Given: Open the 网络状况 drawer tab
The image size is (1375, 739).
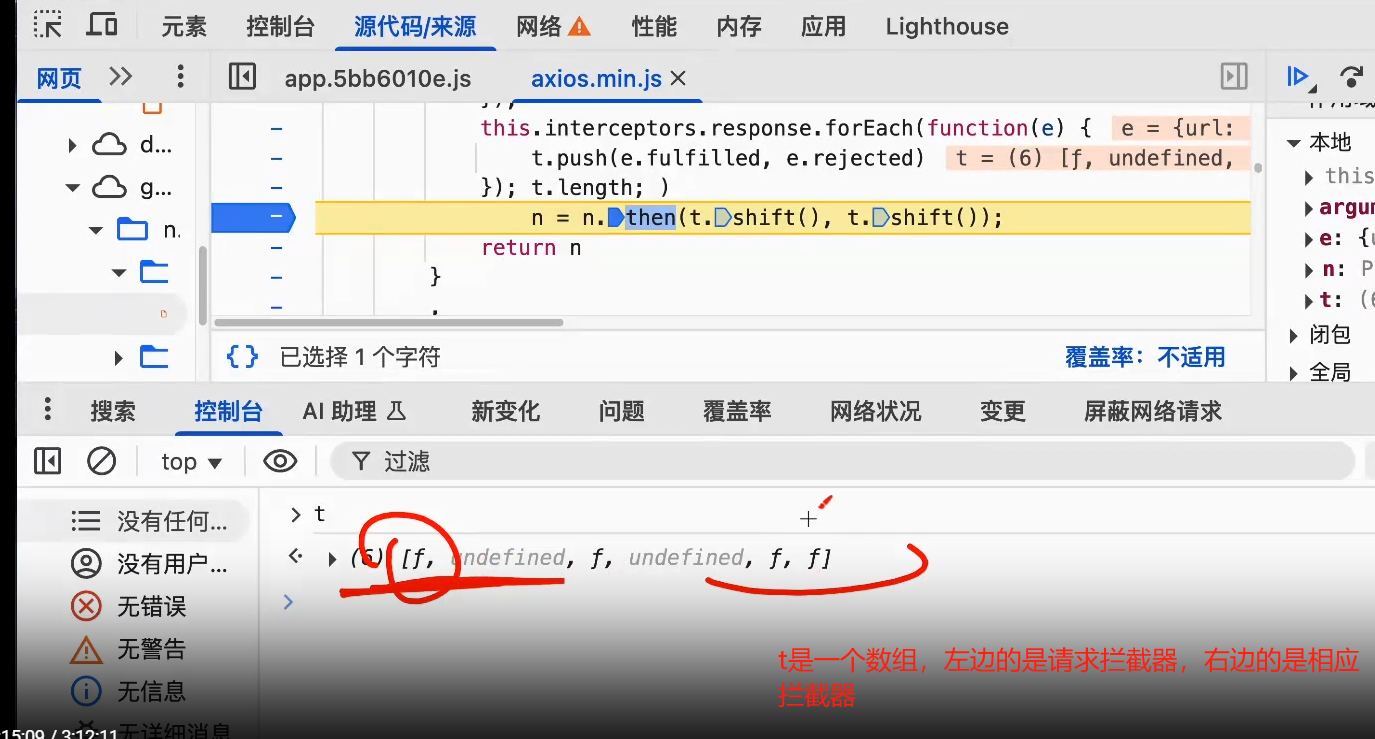Looking at the screenshot, I should [x=876, y=411].
